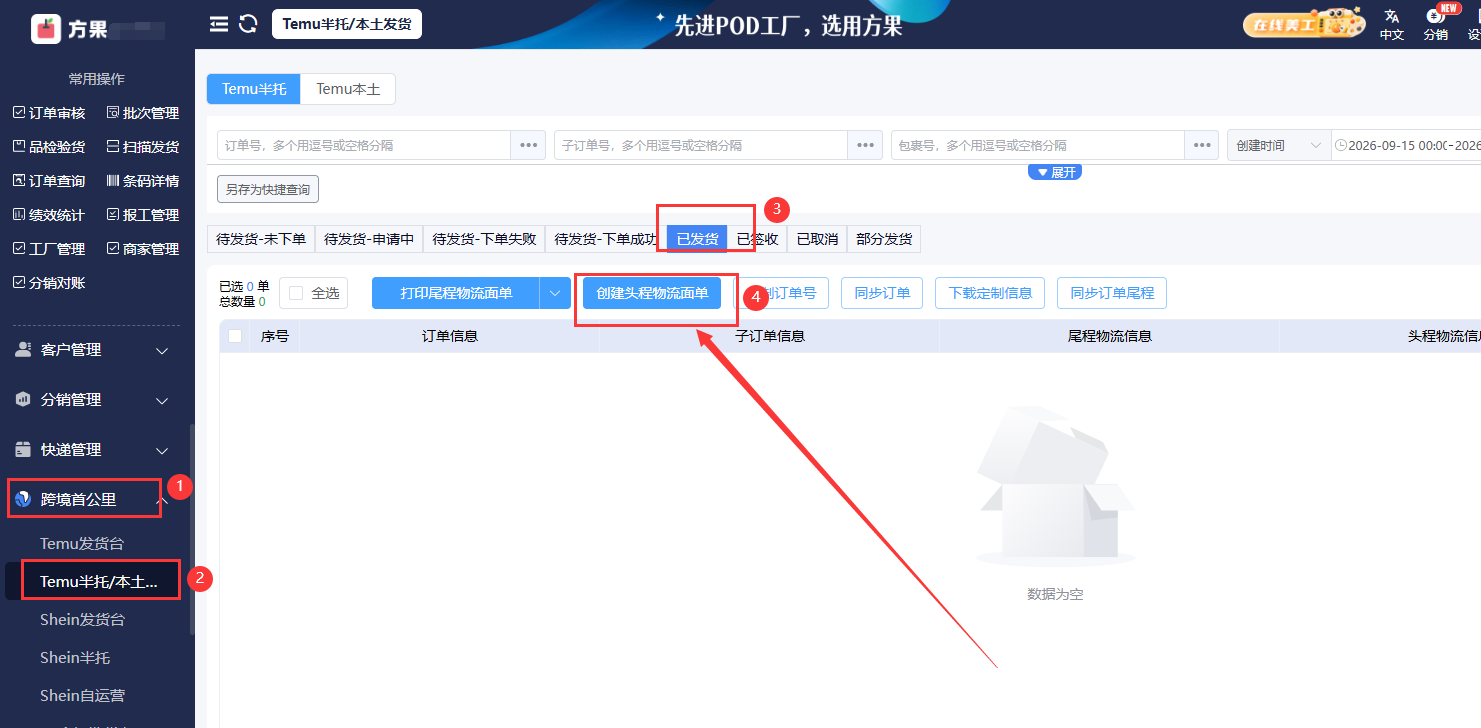Open Shein自运营 in the sidebar
The height and width of the screenshot is (728, 1481).
point(82,695)
